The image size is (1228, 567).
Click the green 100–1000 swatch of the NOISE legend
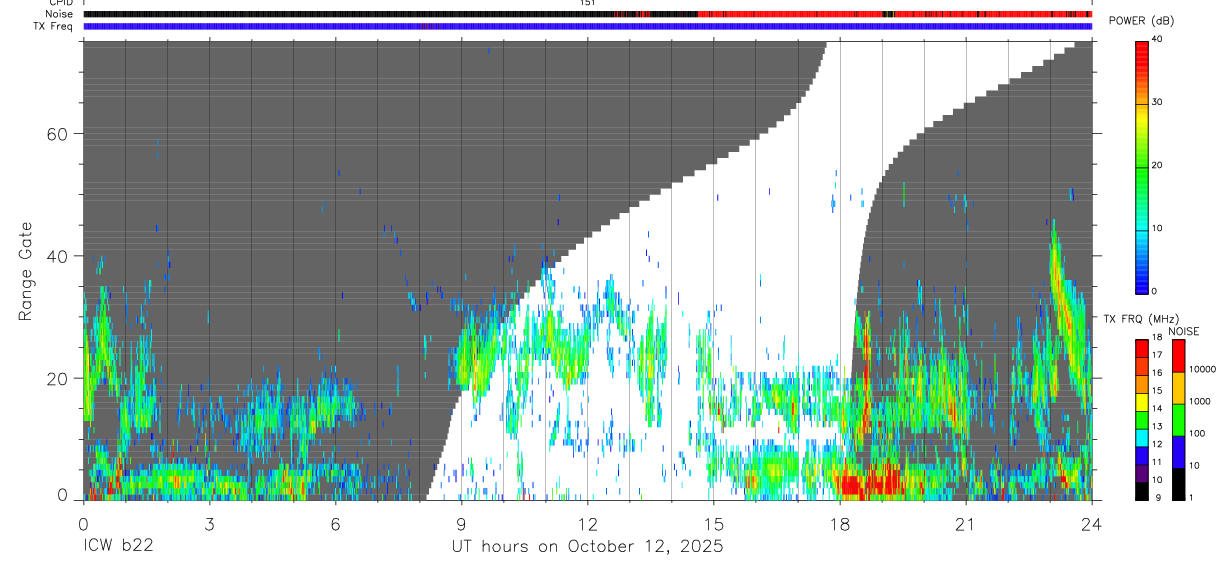tap(1177, 420)
